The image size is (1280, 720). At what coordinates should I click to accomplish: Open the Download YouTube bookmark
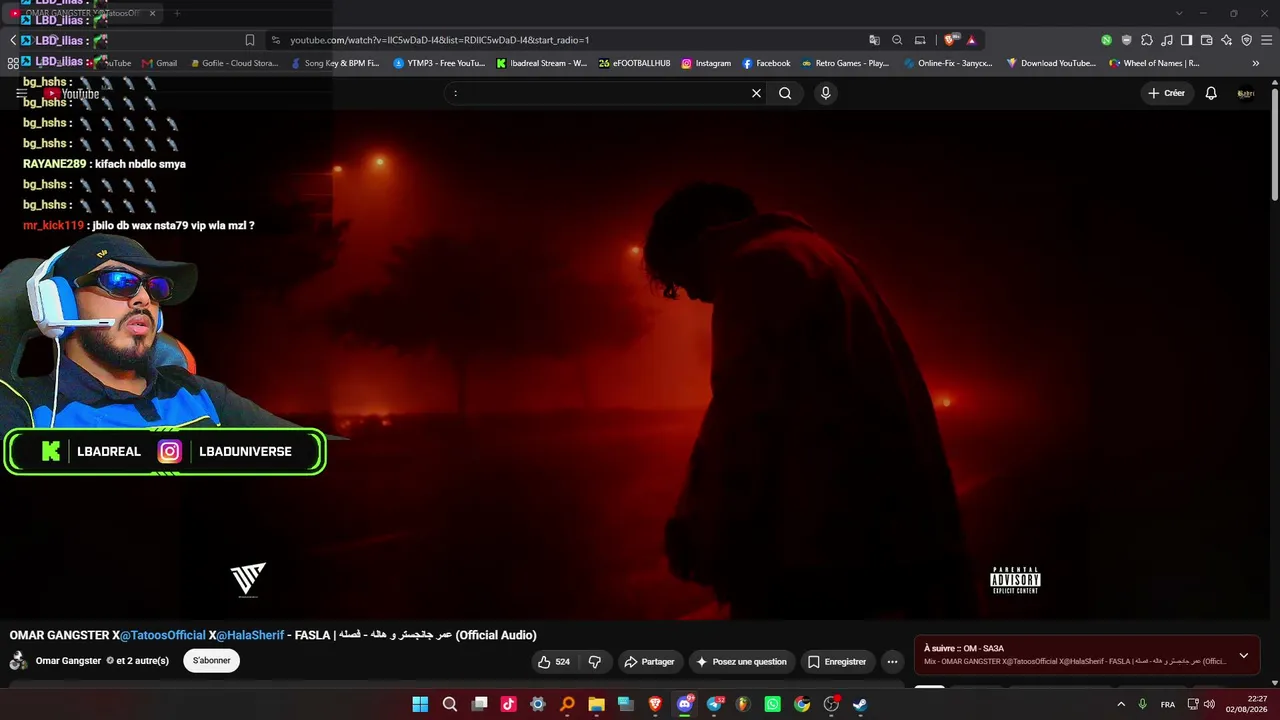pyautogui.click(x=1052, y=63)
